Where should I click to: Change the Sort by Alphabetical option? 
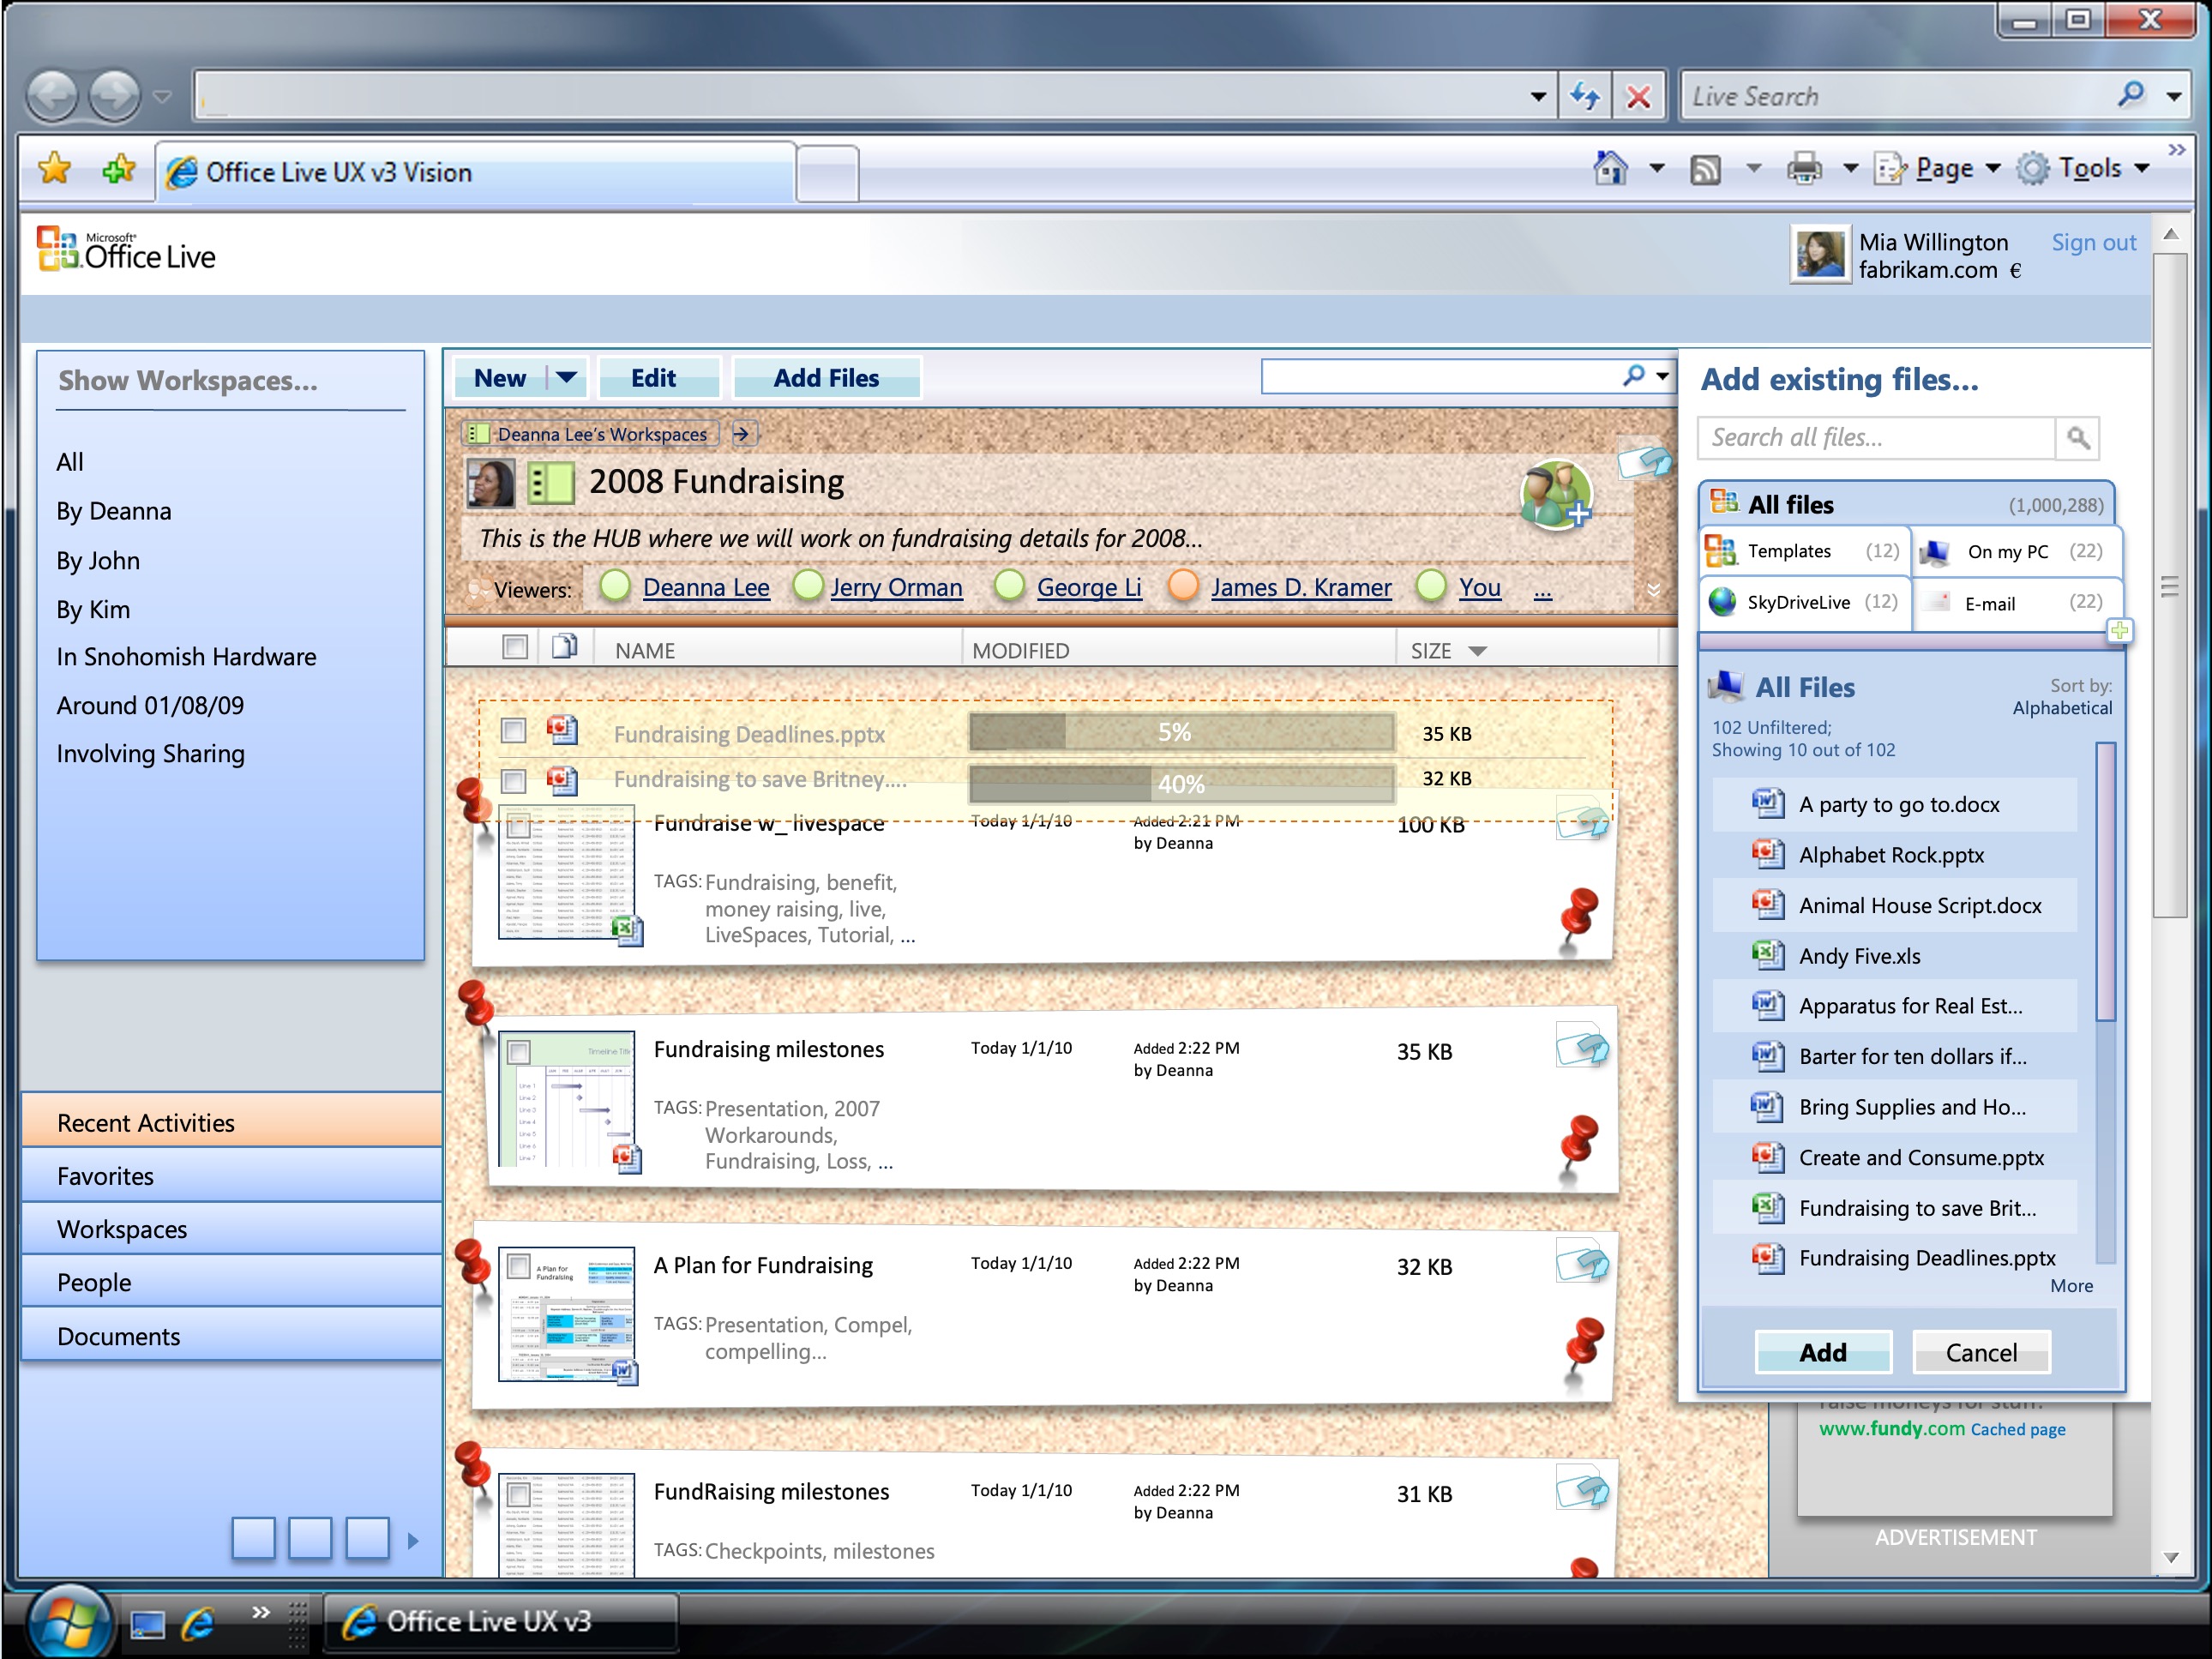tap(2062, 708)
